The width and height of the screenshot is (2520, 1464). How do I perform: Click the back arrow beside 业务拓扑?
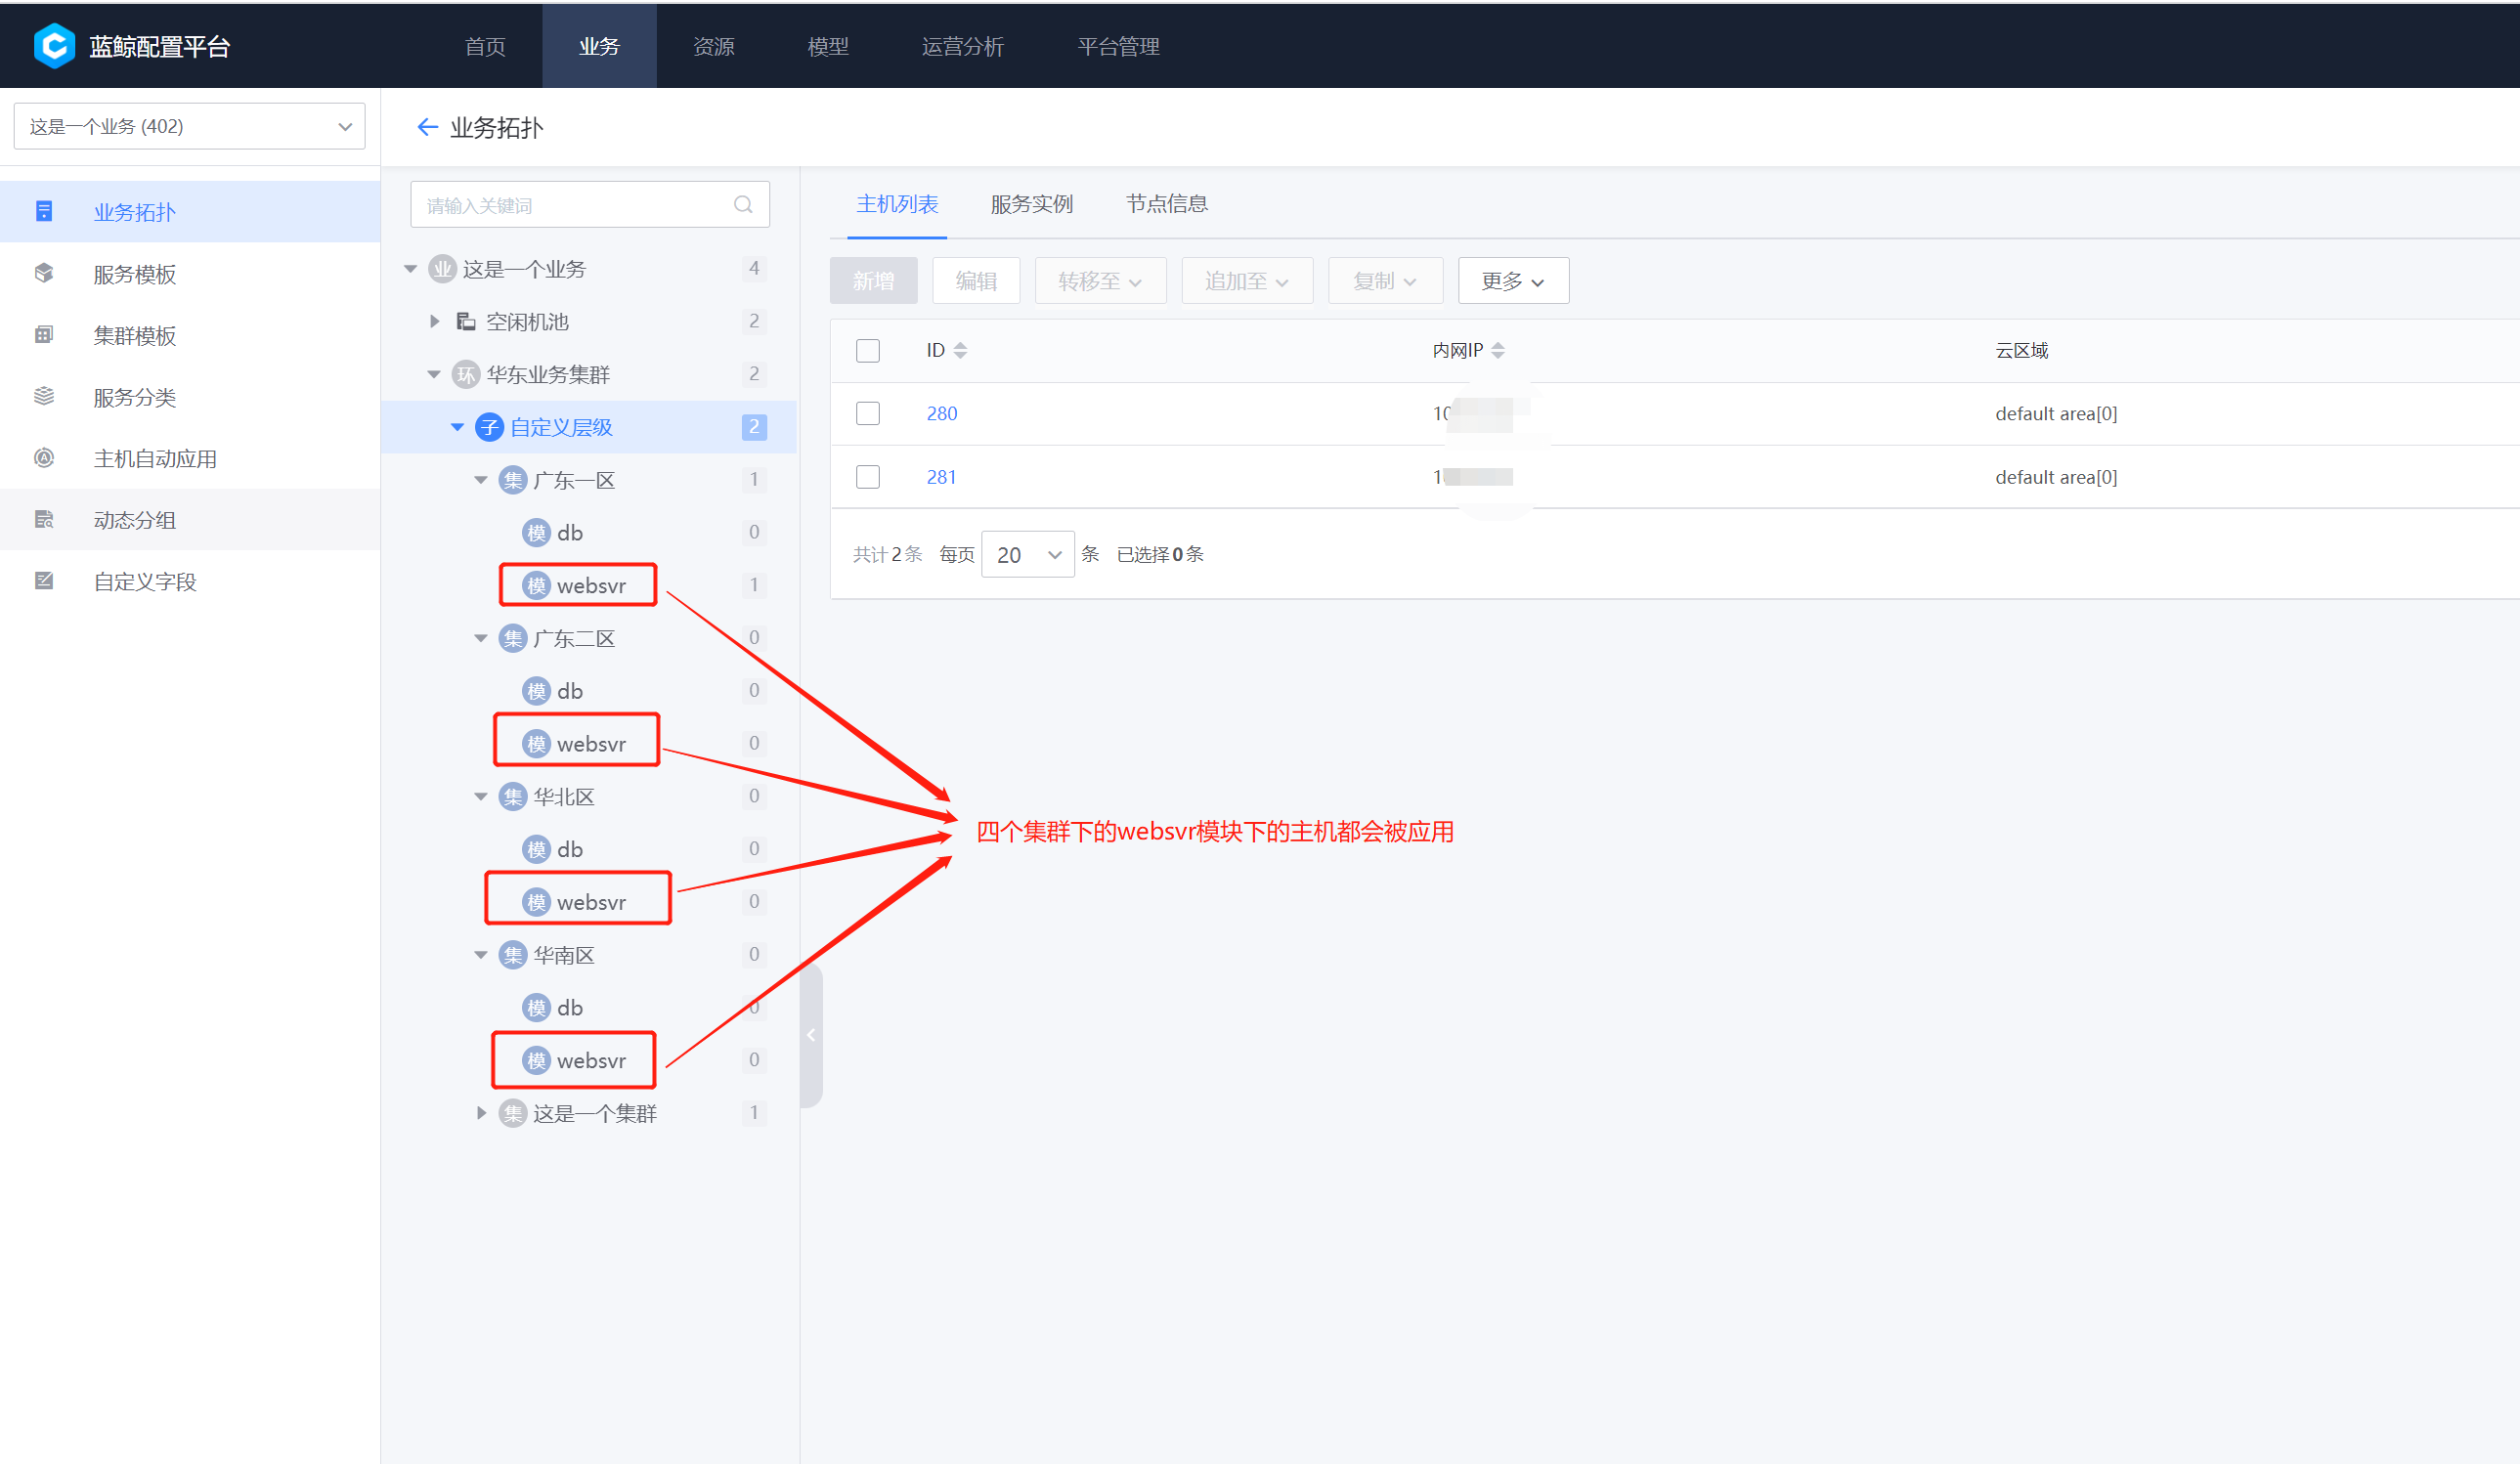point(427,127)
